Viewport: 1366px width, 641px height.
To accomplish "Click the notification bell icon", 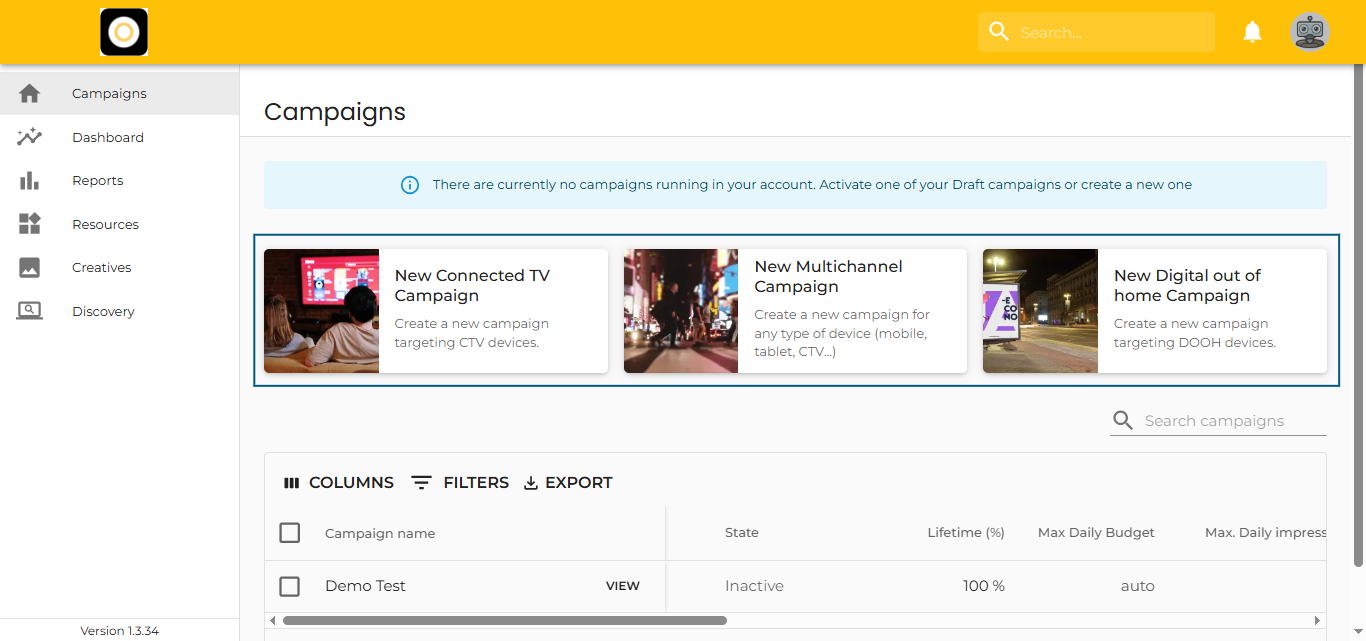I will 1252,32.
